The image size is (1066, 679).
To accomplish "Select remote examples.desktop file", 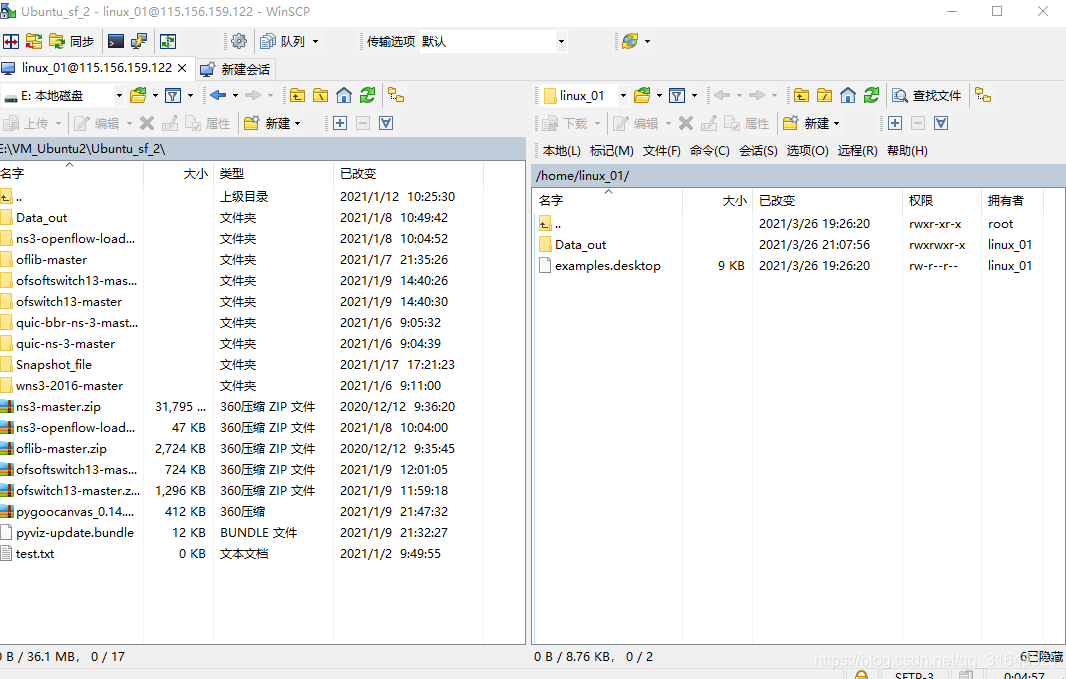I will pos(607,266).
